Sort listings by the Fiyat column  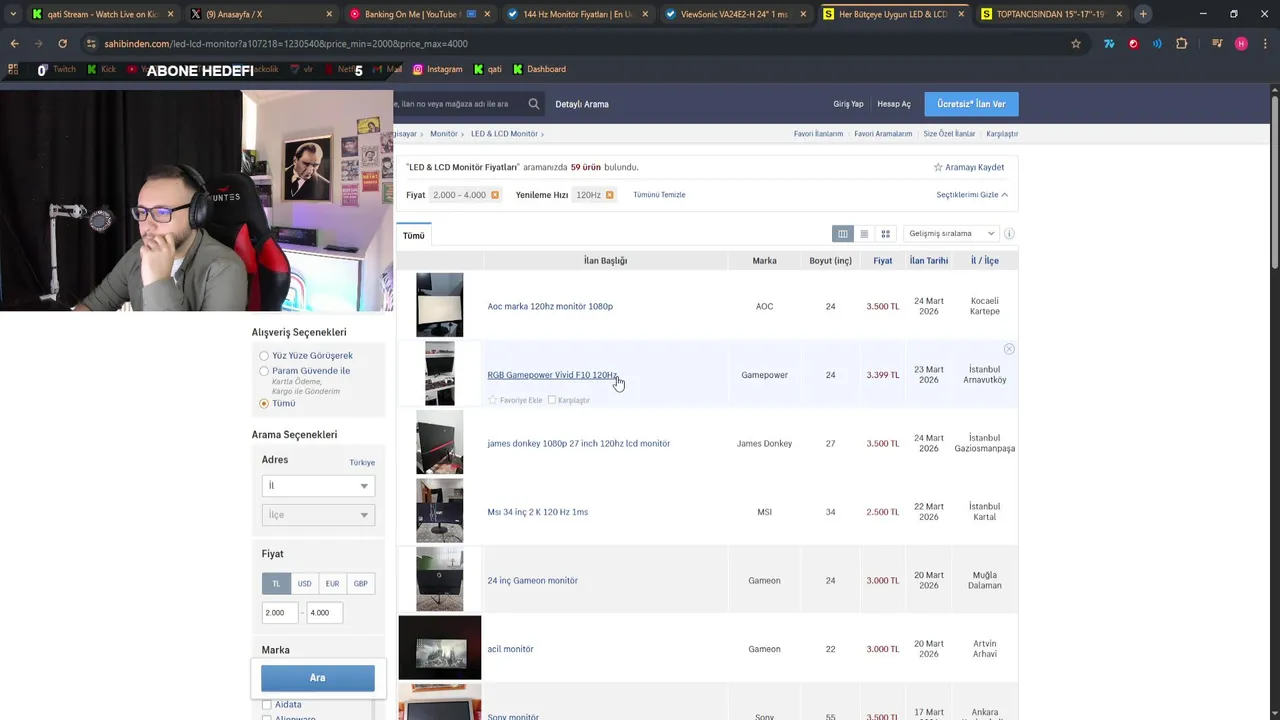pos(882,261)
